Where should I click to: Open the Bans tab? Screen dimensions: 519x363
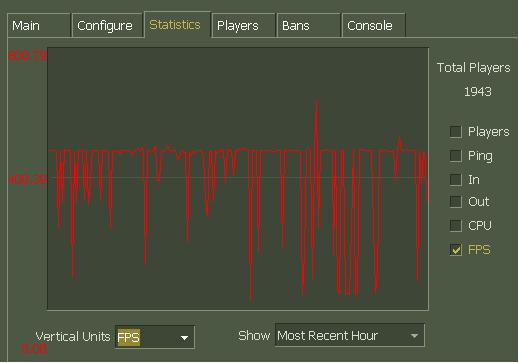coord(309,25)
